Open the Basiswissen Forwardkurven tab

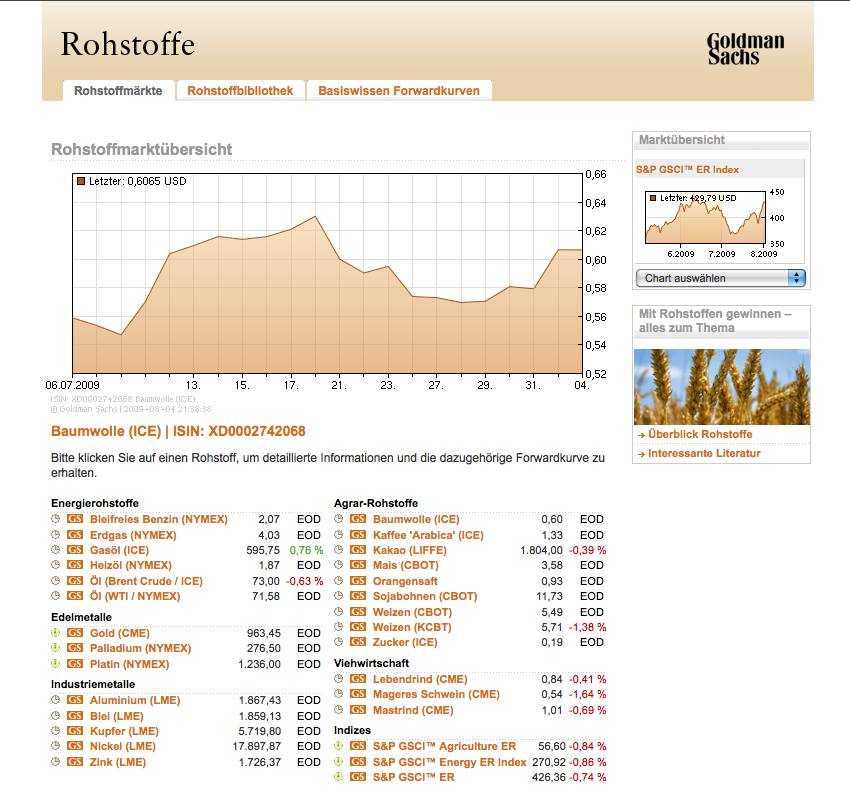point(399,91)
